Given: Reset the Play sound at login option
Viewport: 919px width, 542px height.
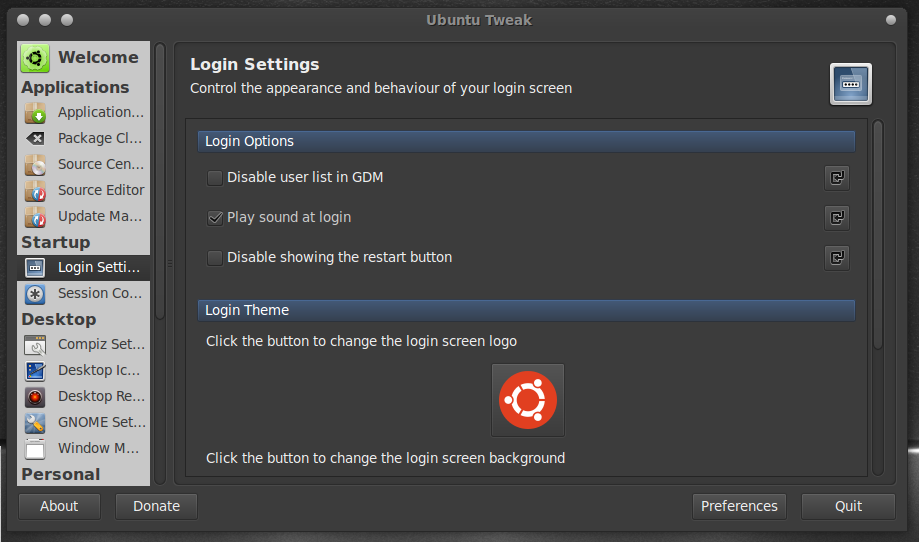Looking at the screenshot, I should 837,217.
